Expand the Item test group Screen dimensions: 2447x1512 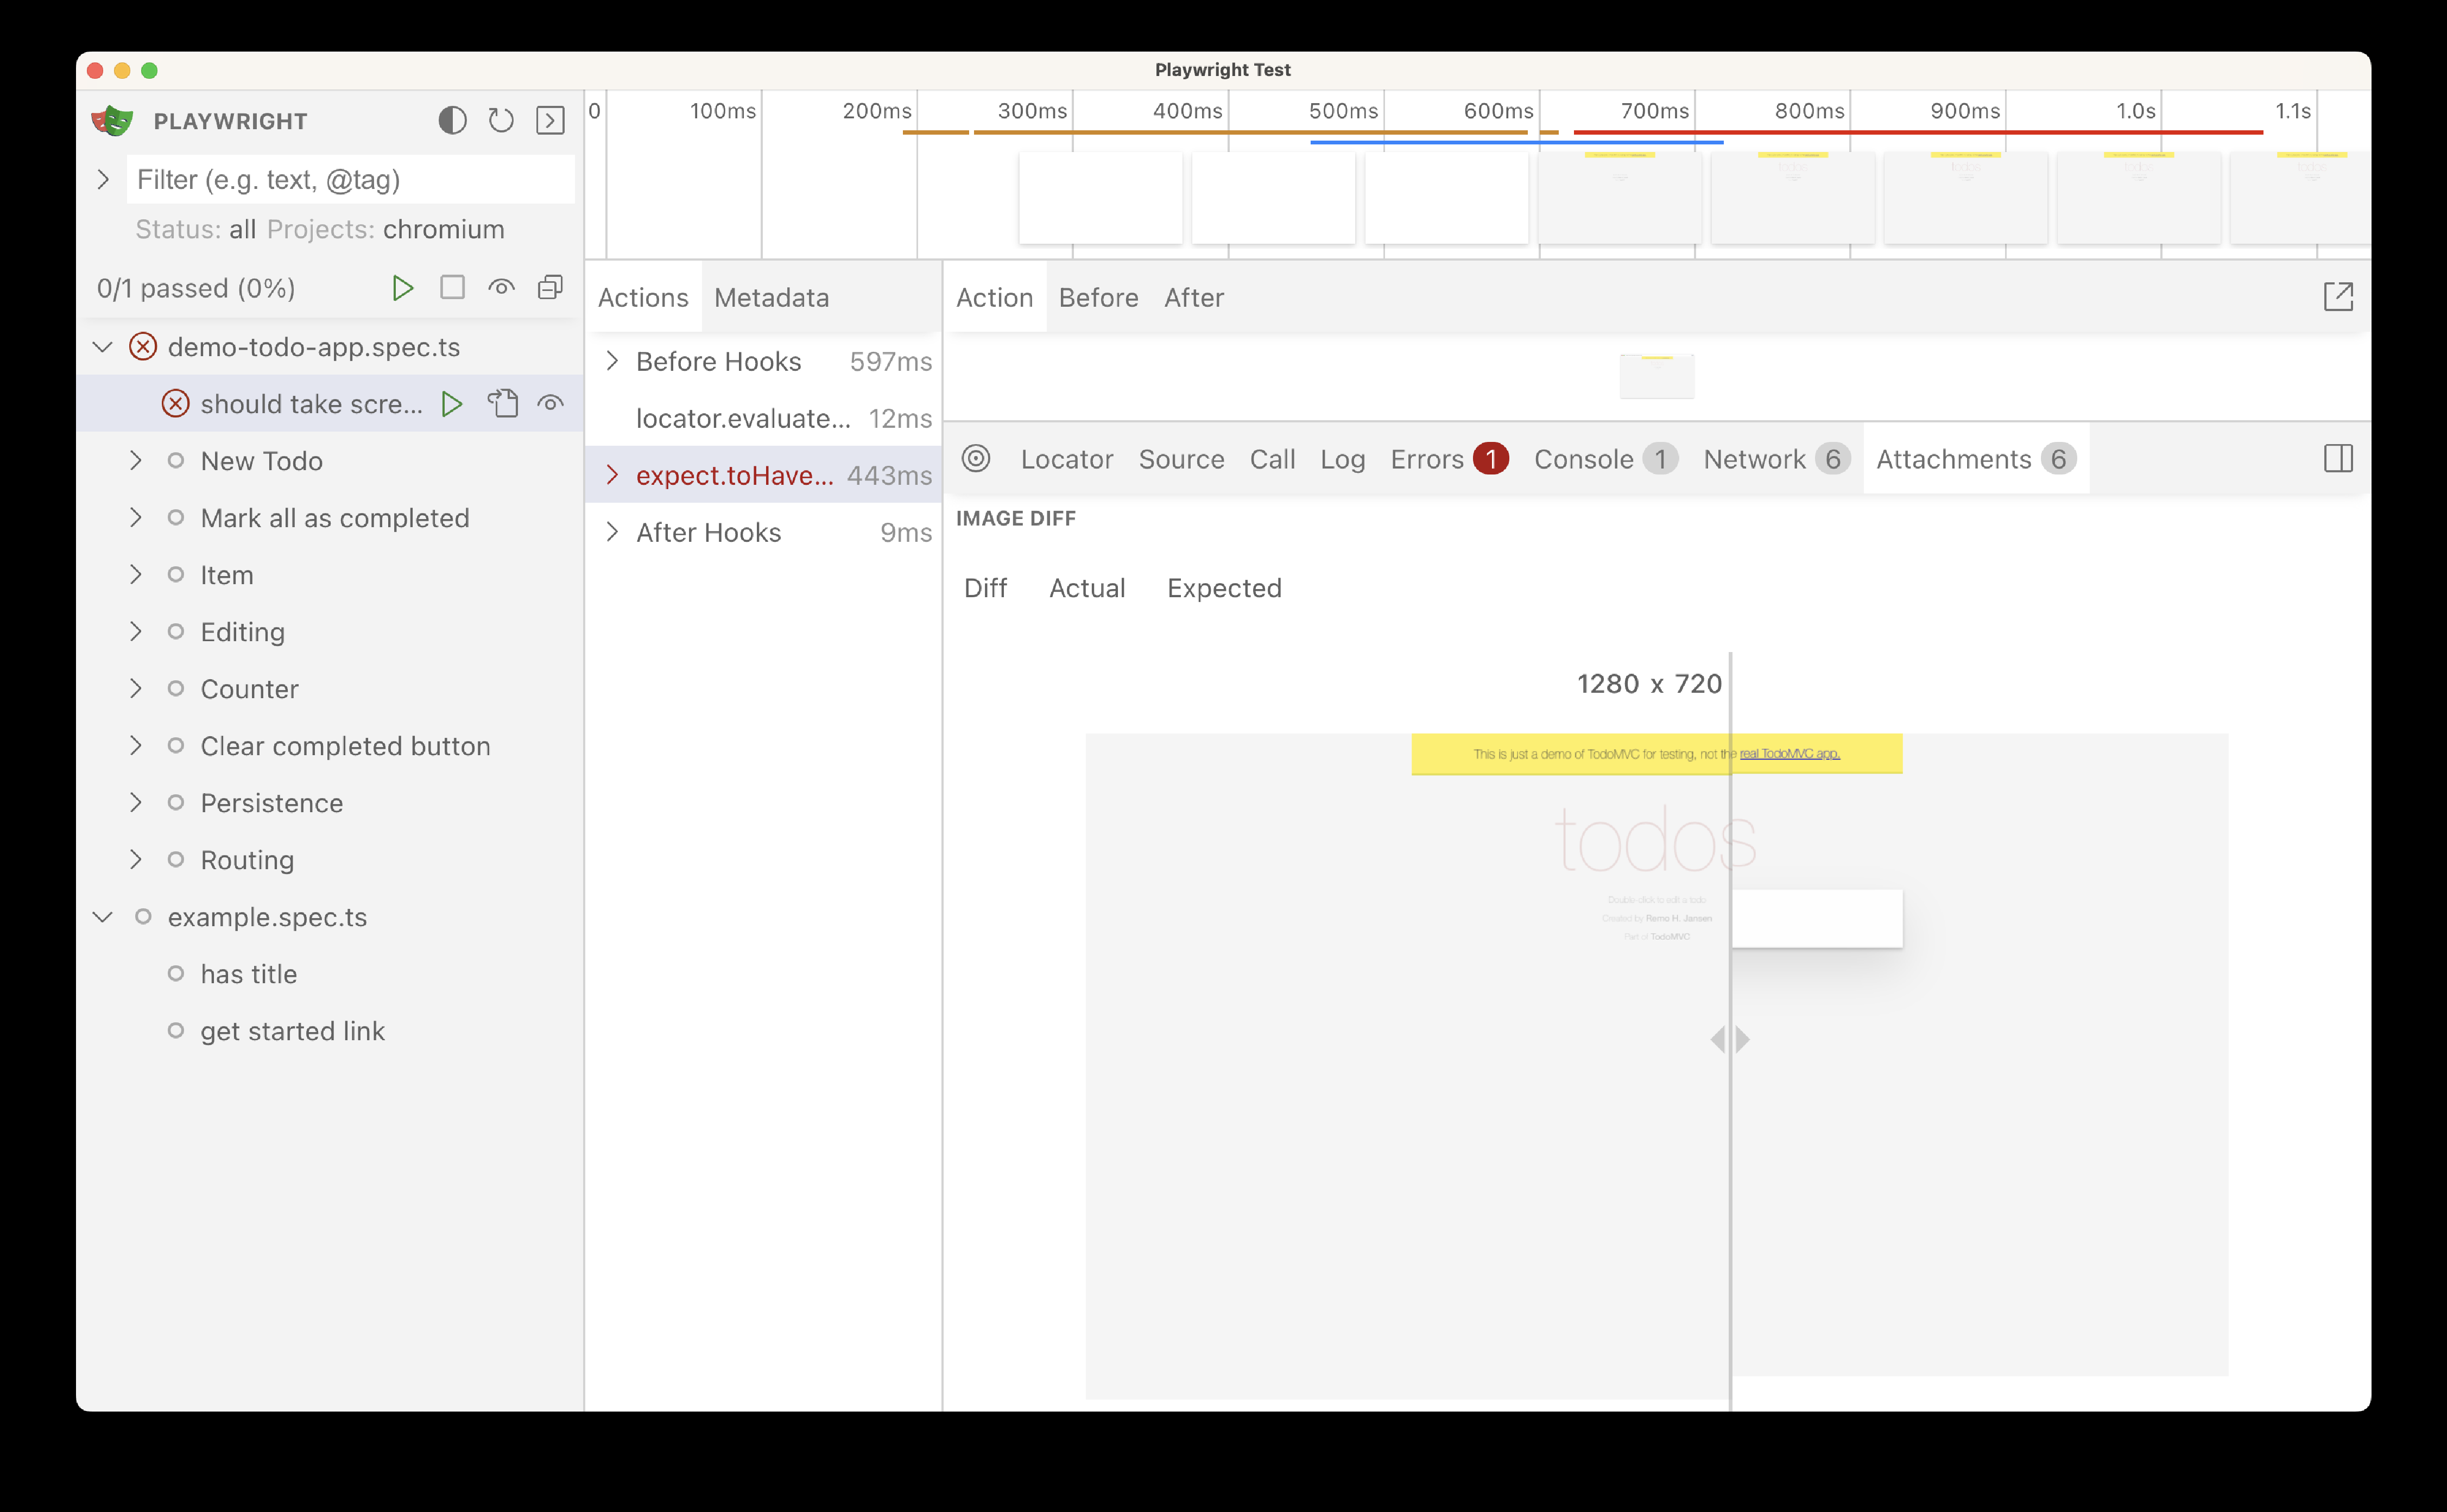coord(136,575)
